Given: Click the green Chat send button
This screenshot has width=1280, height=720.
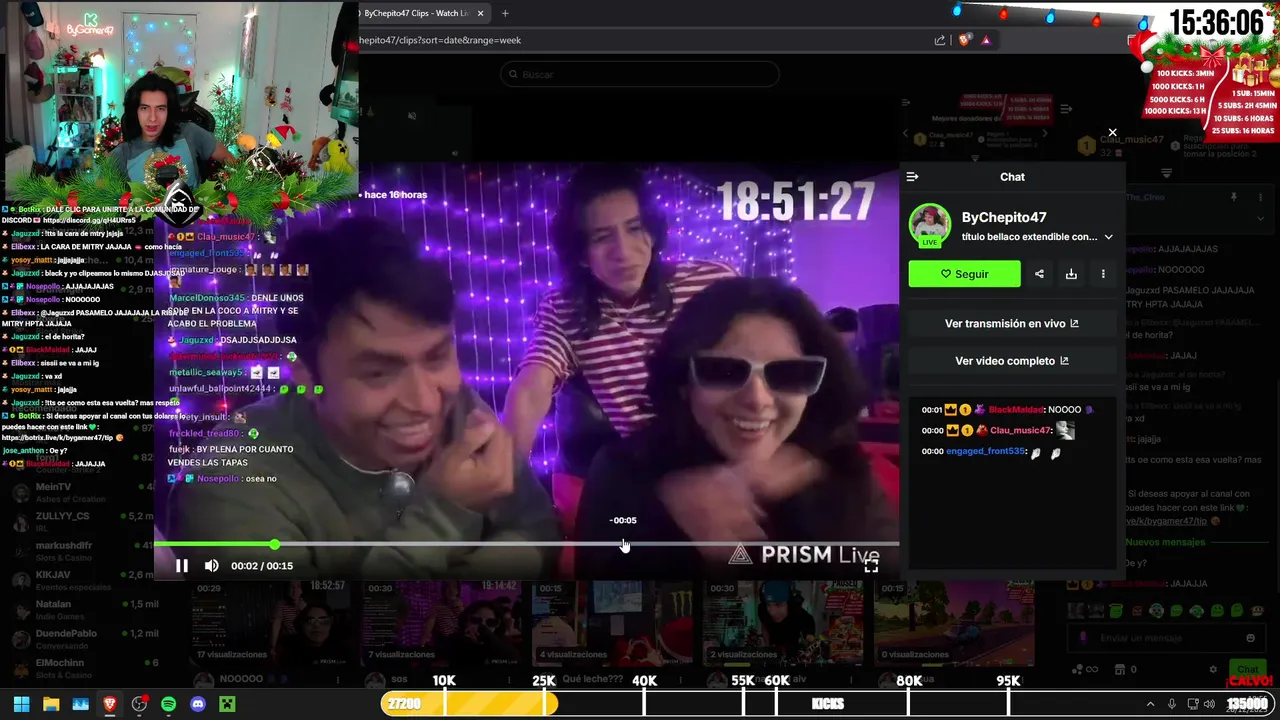Looking at the screenshot, I should pyautogui.click(x=1248, y=670).
